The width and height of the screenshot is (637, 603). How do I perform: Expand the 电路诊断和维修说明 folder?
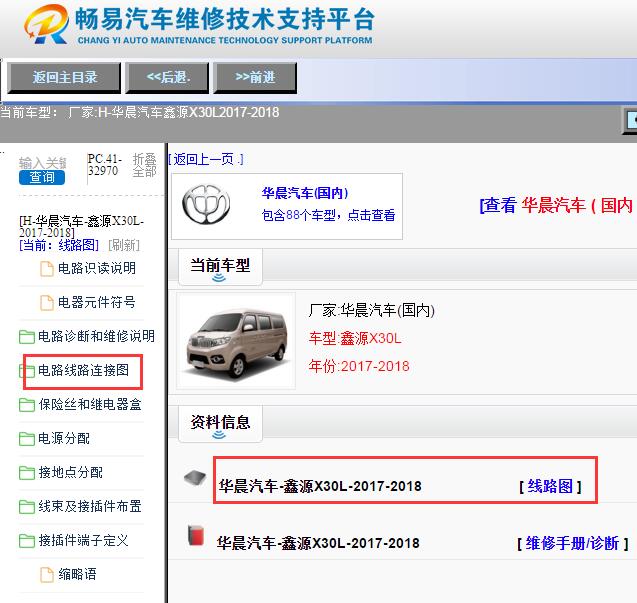[x=96, y=336]
